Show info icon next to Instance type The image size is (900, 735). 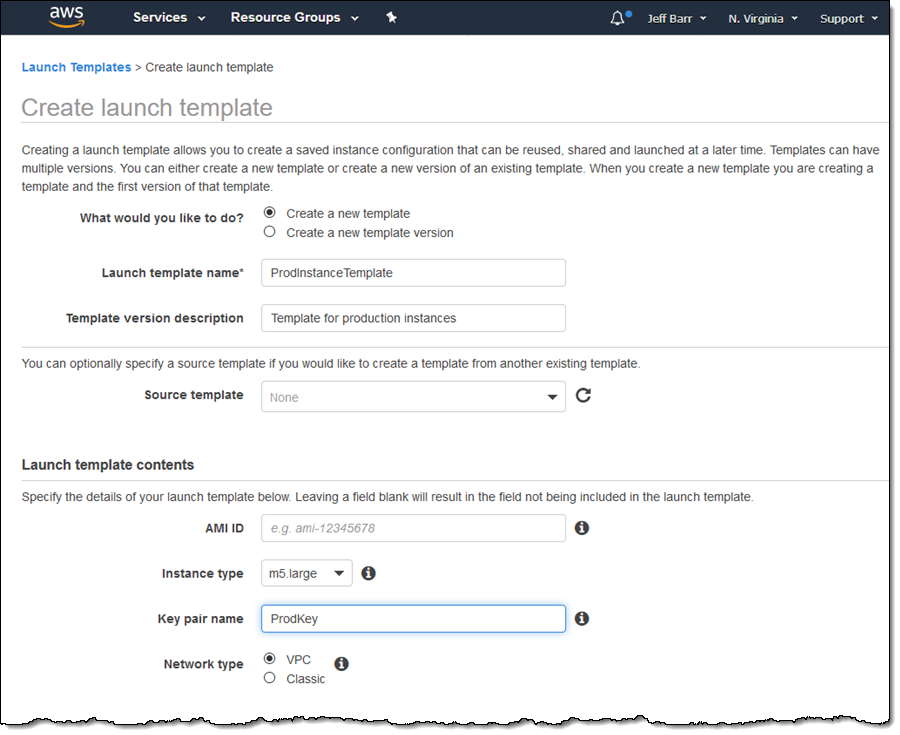point(368,573)
